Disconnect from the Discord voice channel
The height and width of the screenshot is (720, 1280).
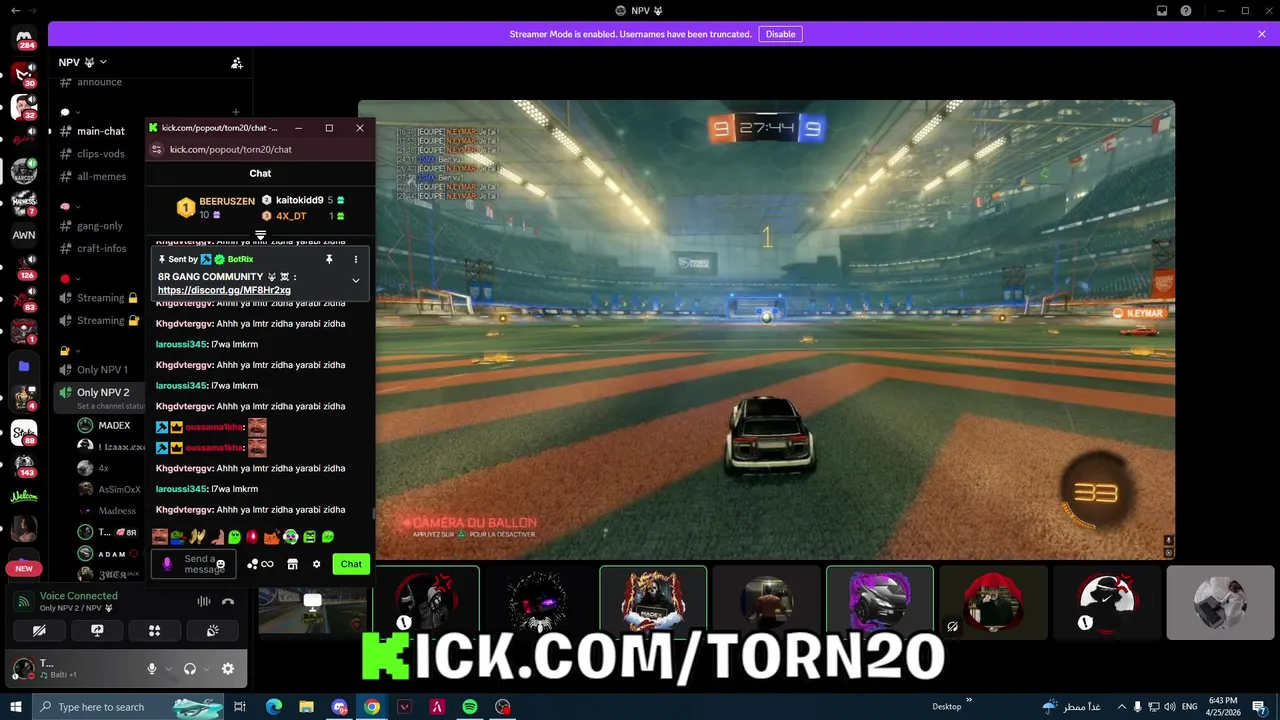pos(228,601)
